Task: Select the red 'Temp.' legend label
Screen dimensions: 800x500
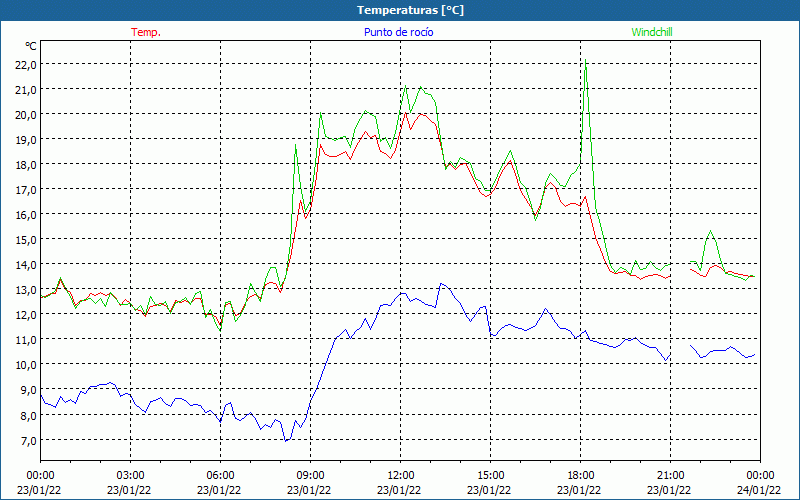Action: pos(146,32)
